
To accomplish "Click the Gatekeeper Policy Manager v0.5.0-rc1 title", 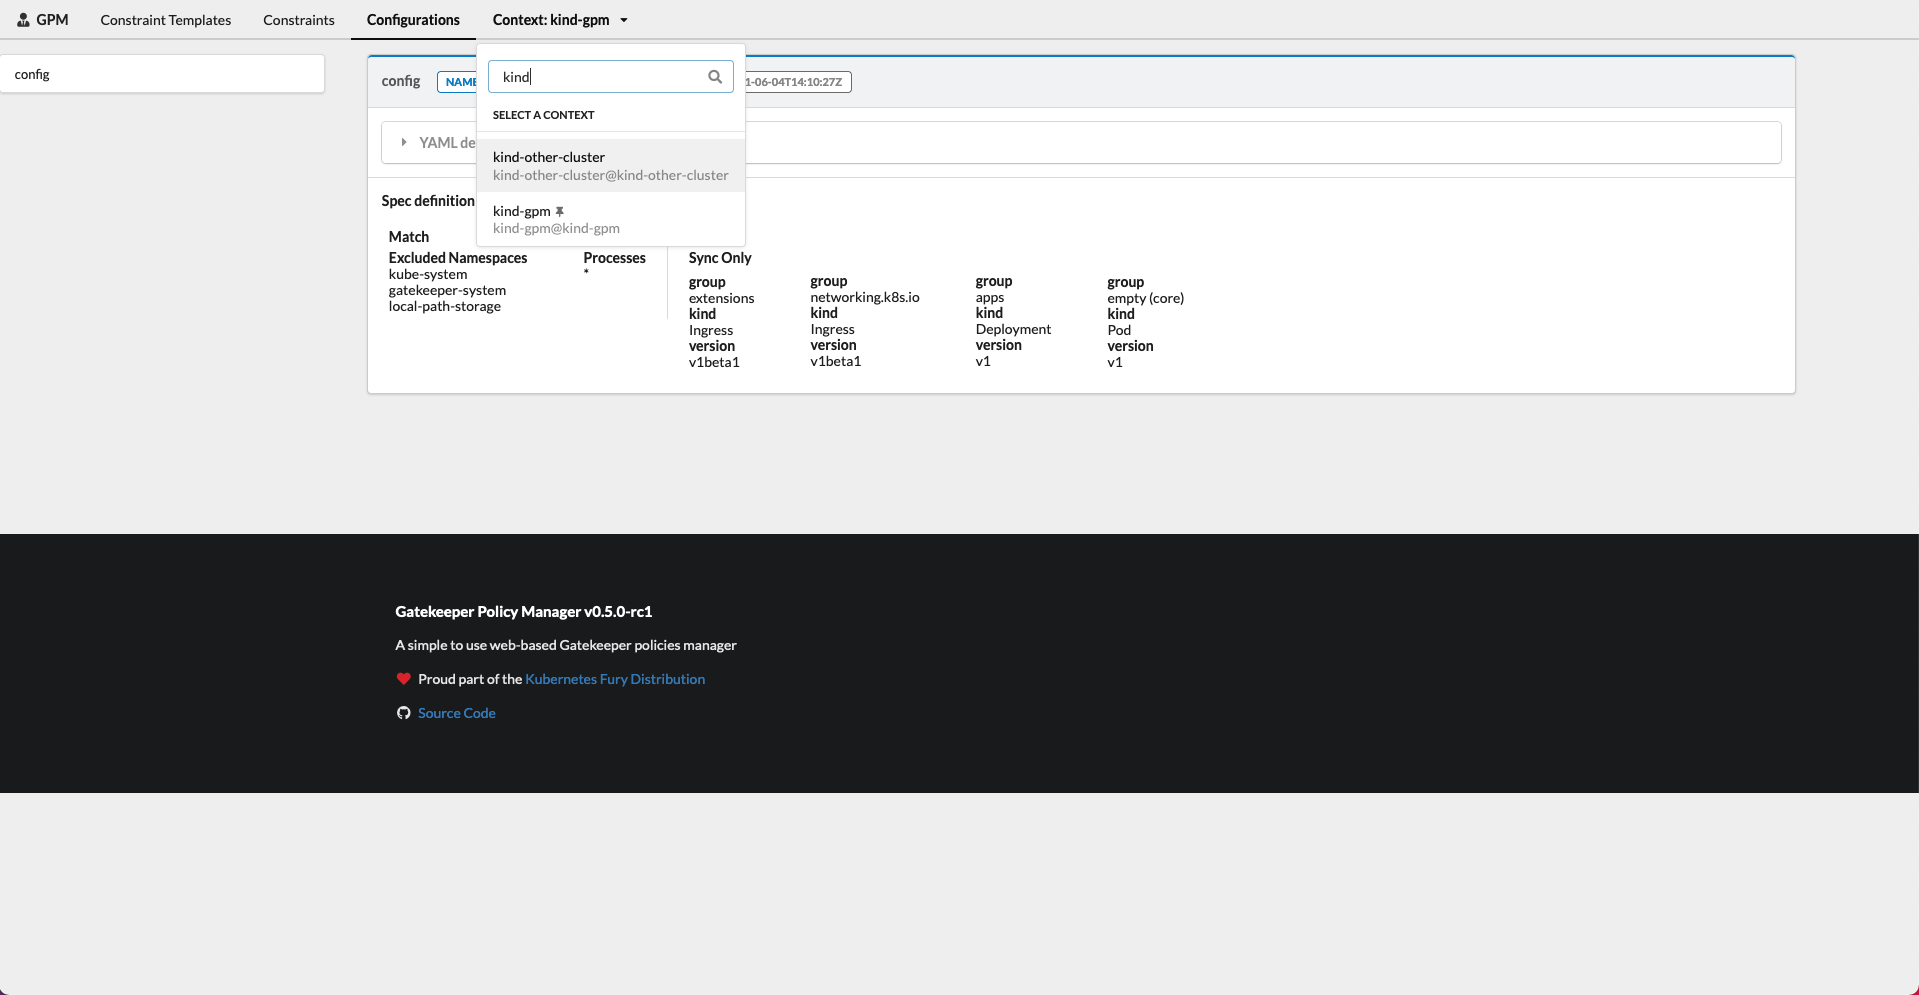I will click(524, 612).
